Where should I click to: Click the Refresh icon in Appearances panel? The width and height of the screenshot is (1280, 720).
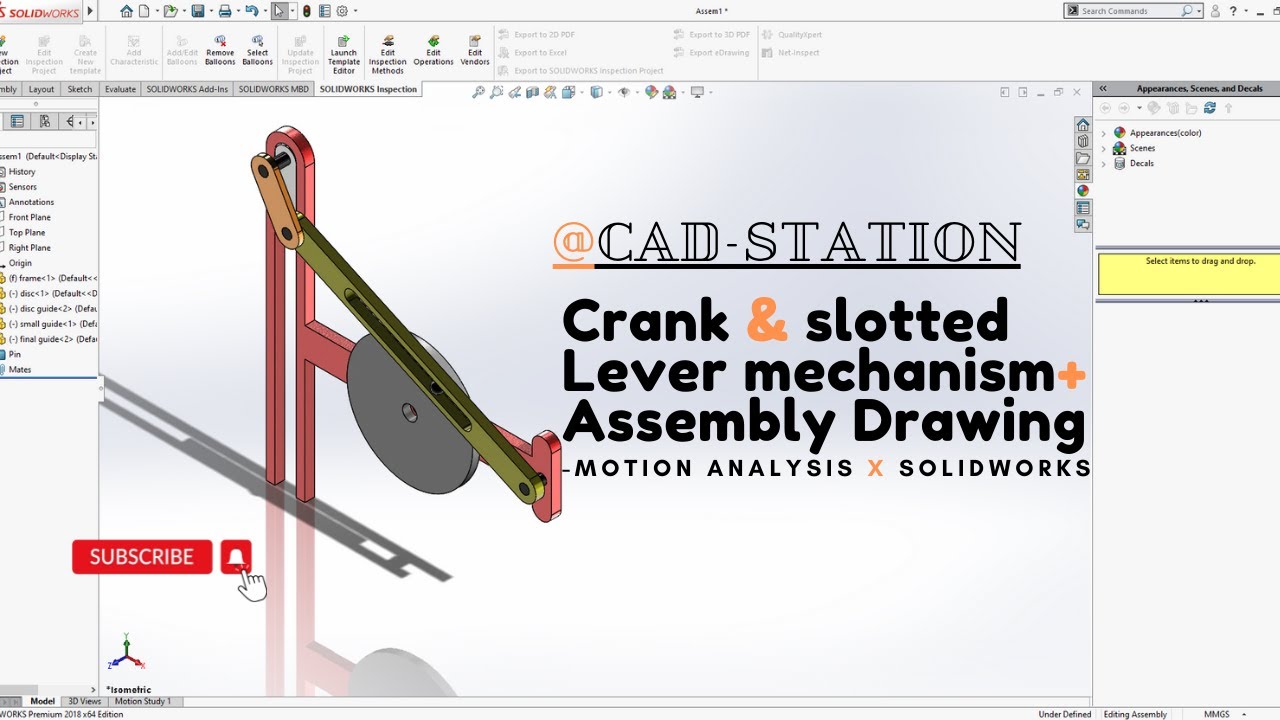1210,108
